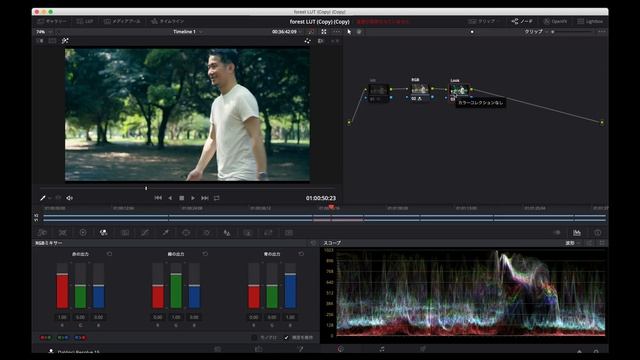This screenshot has width=640, height=360.
Task: Click the red playhead on mini timeline
Action: coord(331,207)
